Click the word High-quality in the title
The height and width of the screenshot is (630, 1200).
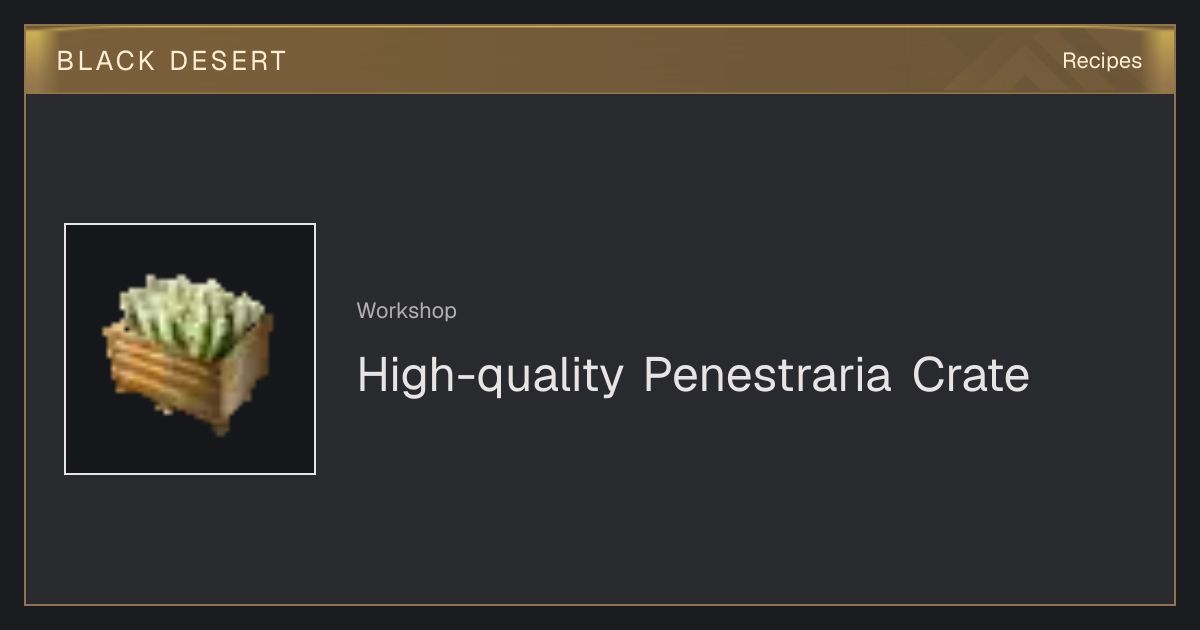click(490, 376)
